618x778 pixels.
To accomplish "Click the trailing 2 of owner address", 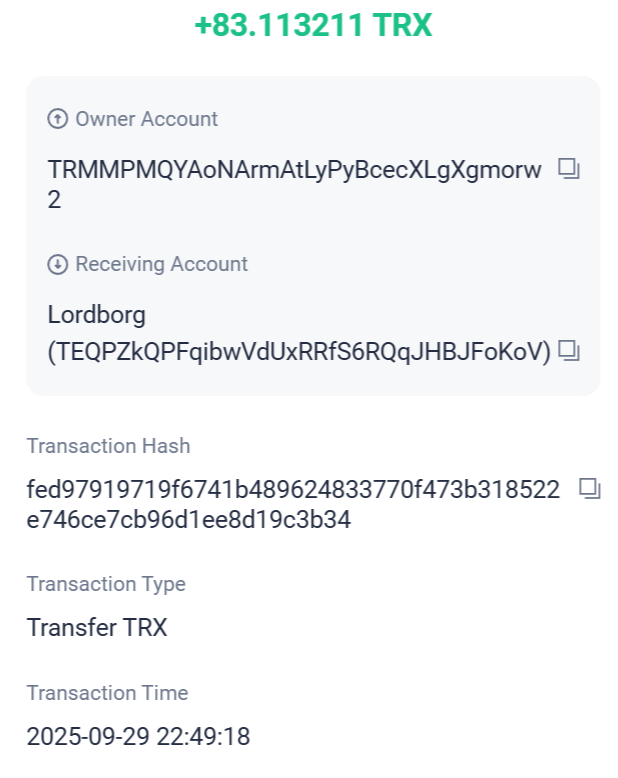I will click(x=55, y=200).
